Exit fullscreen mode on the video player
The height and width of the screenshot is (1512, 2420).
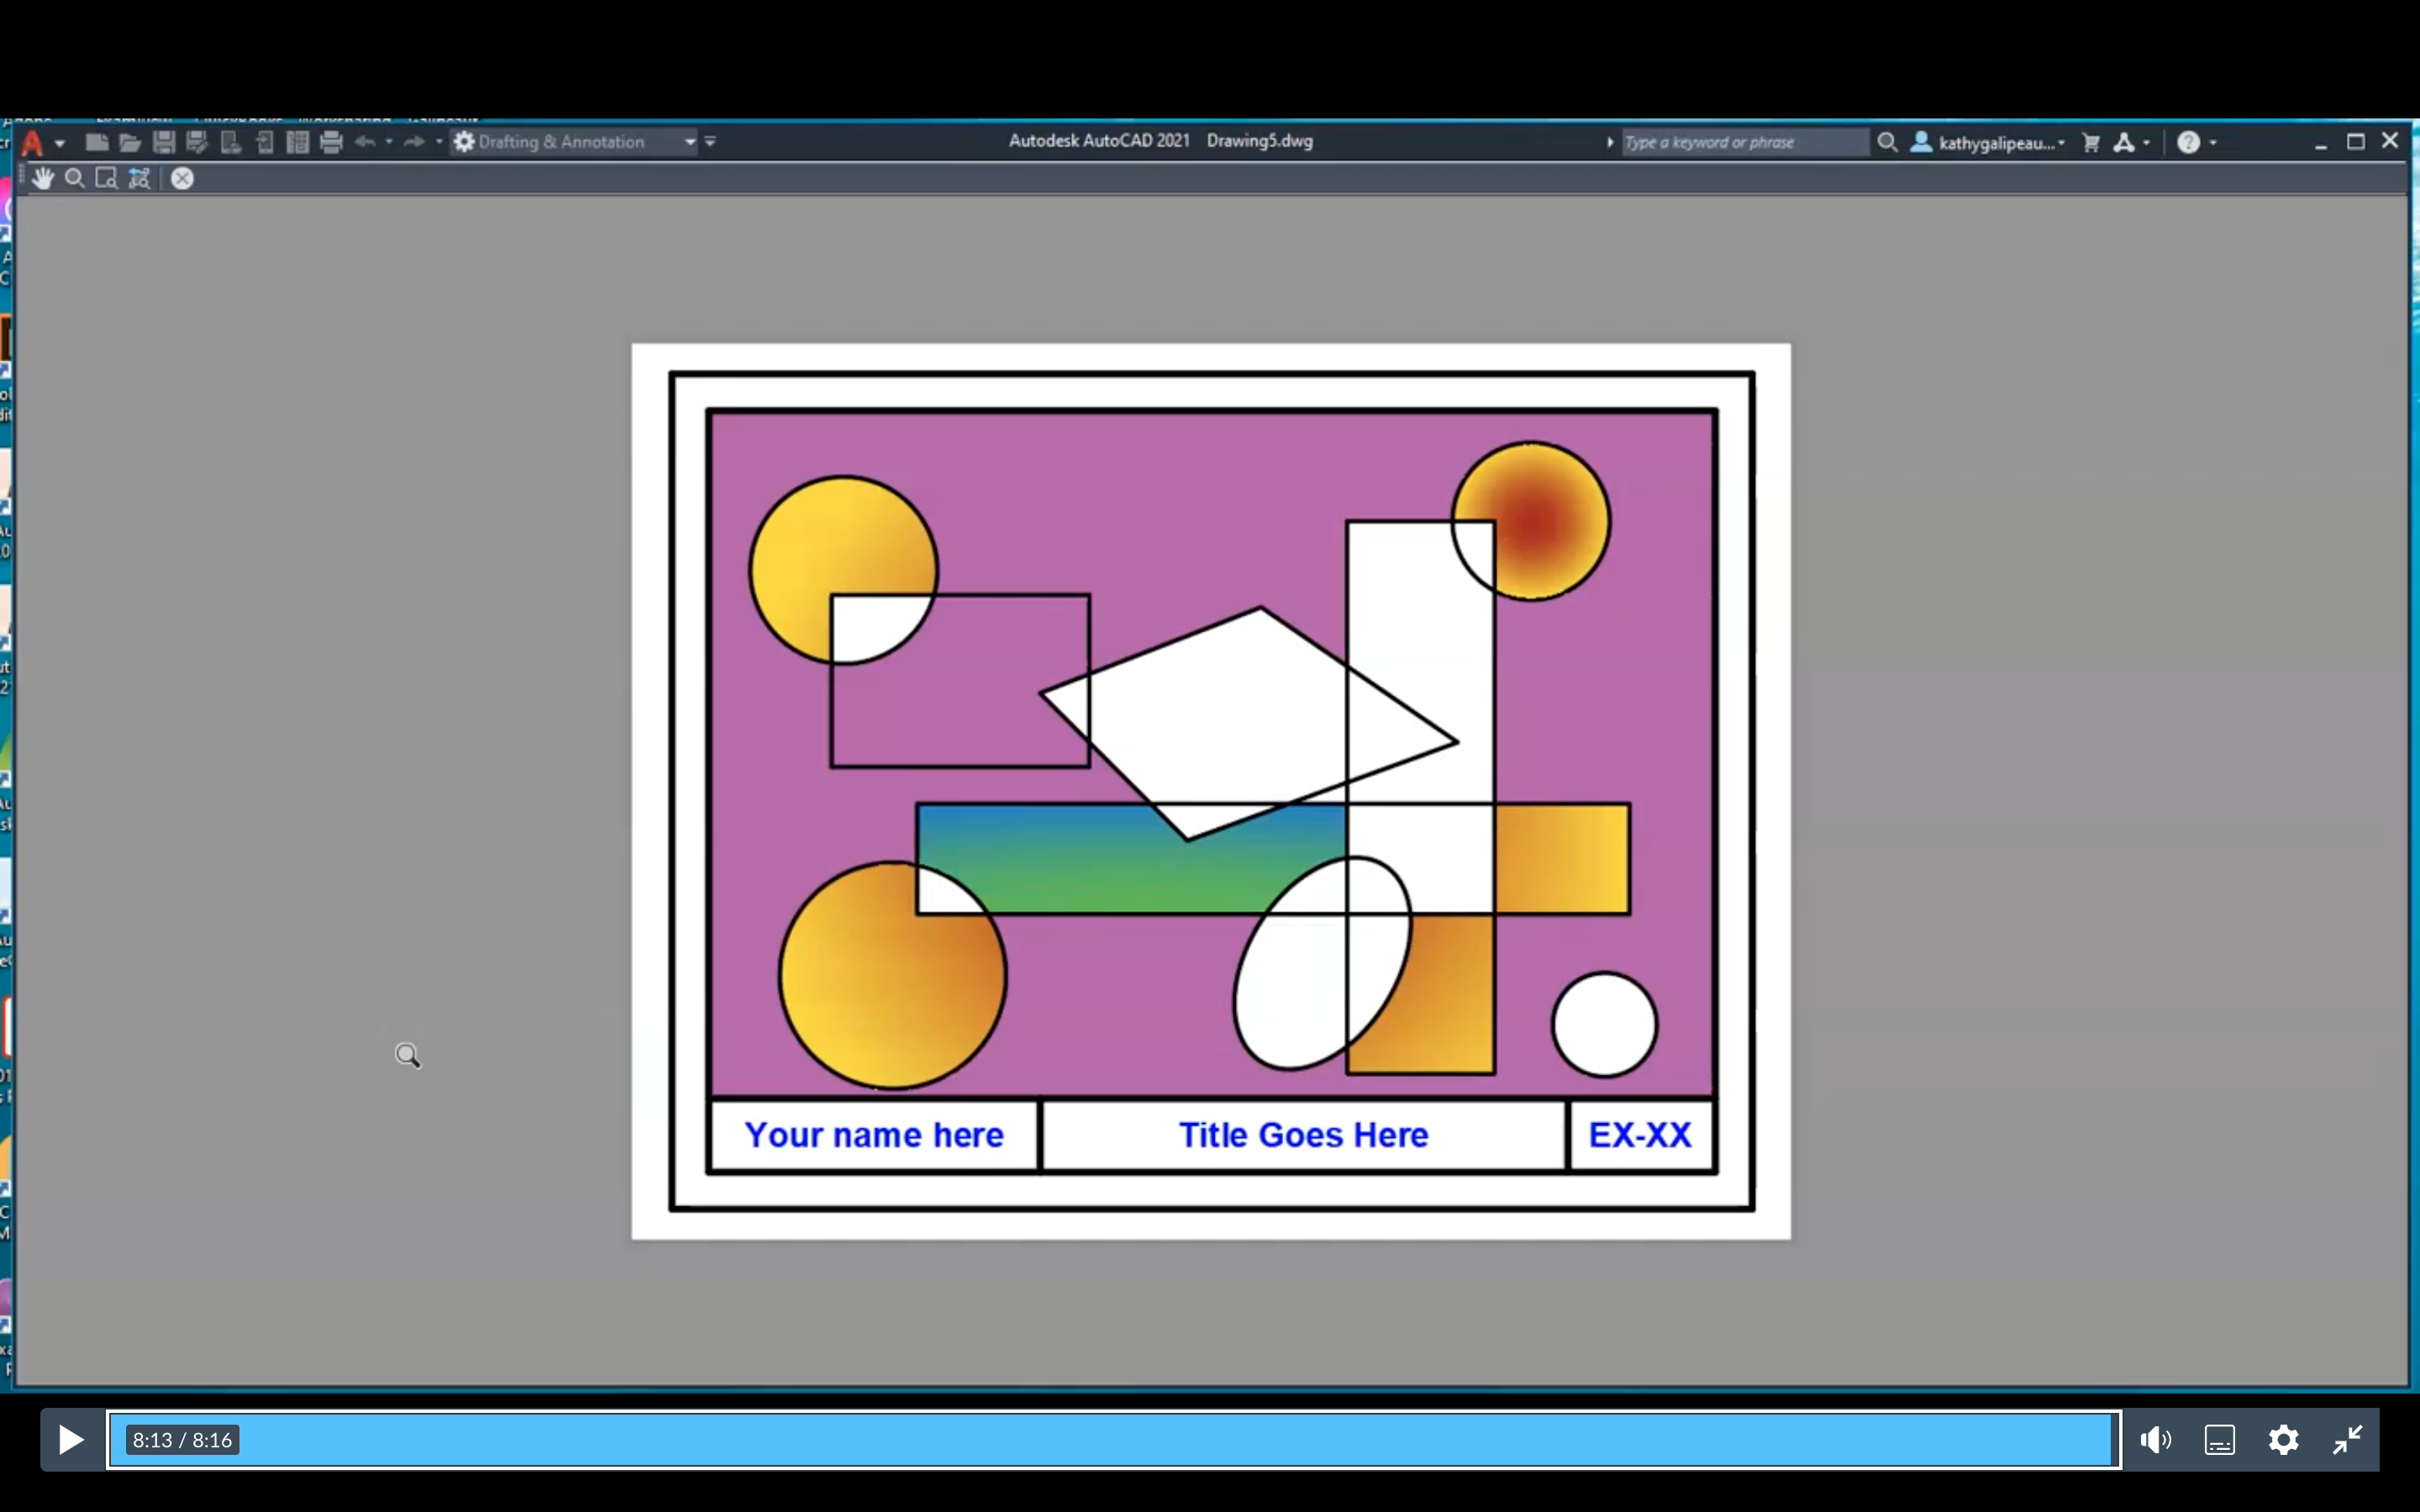click(2347, 1439)
